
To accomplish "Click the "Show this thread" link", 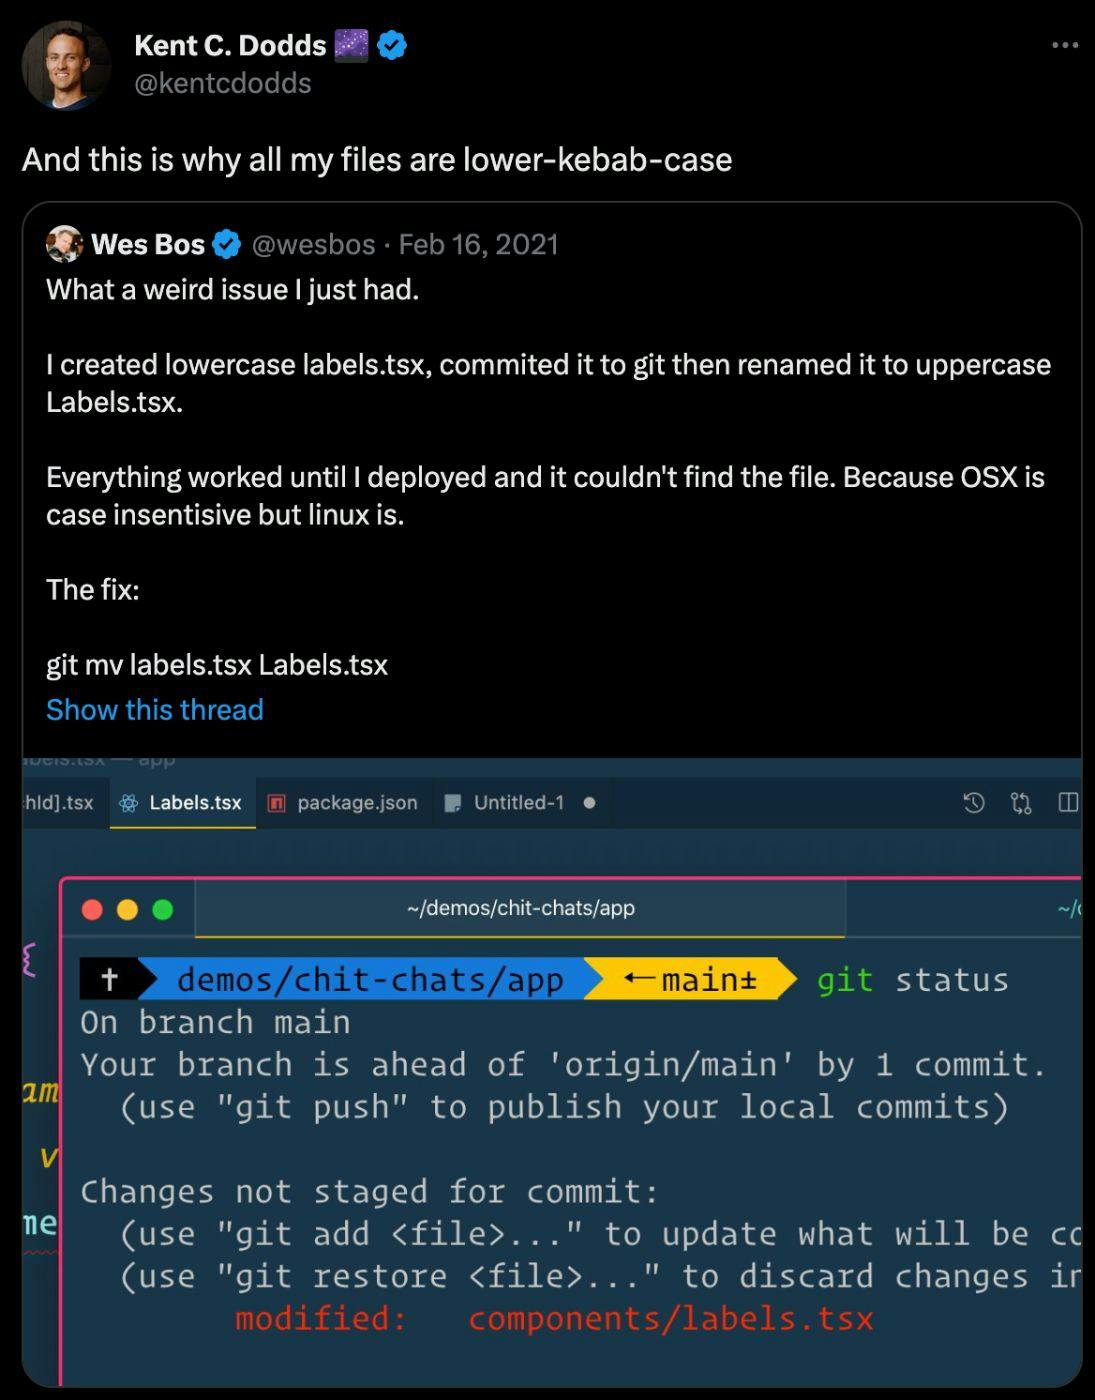I will pyautogui.click(x=155, y=710).
